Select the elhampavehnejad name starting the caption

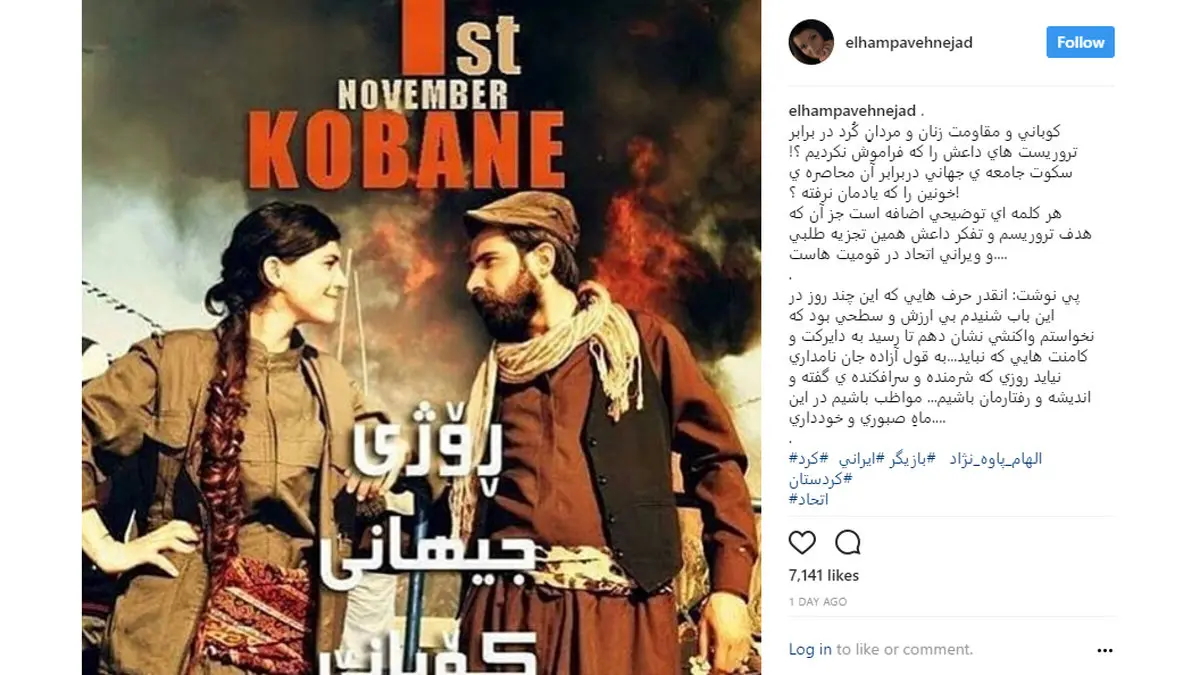click(851, 111)
